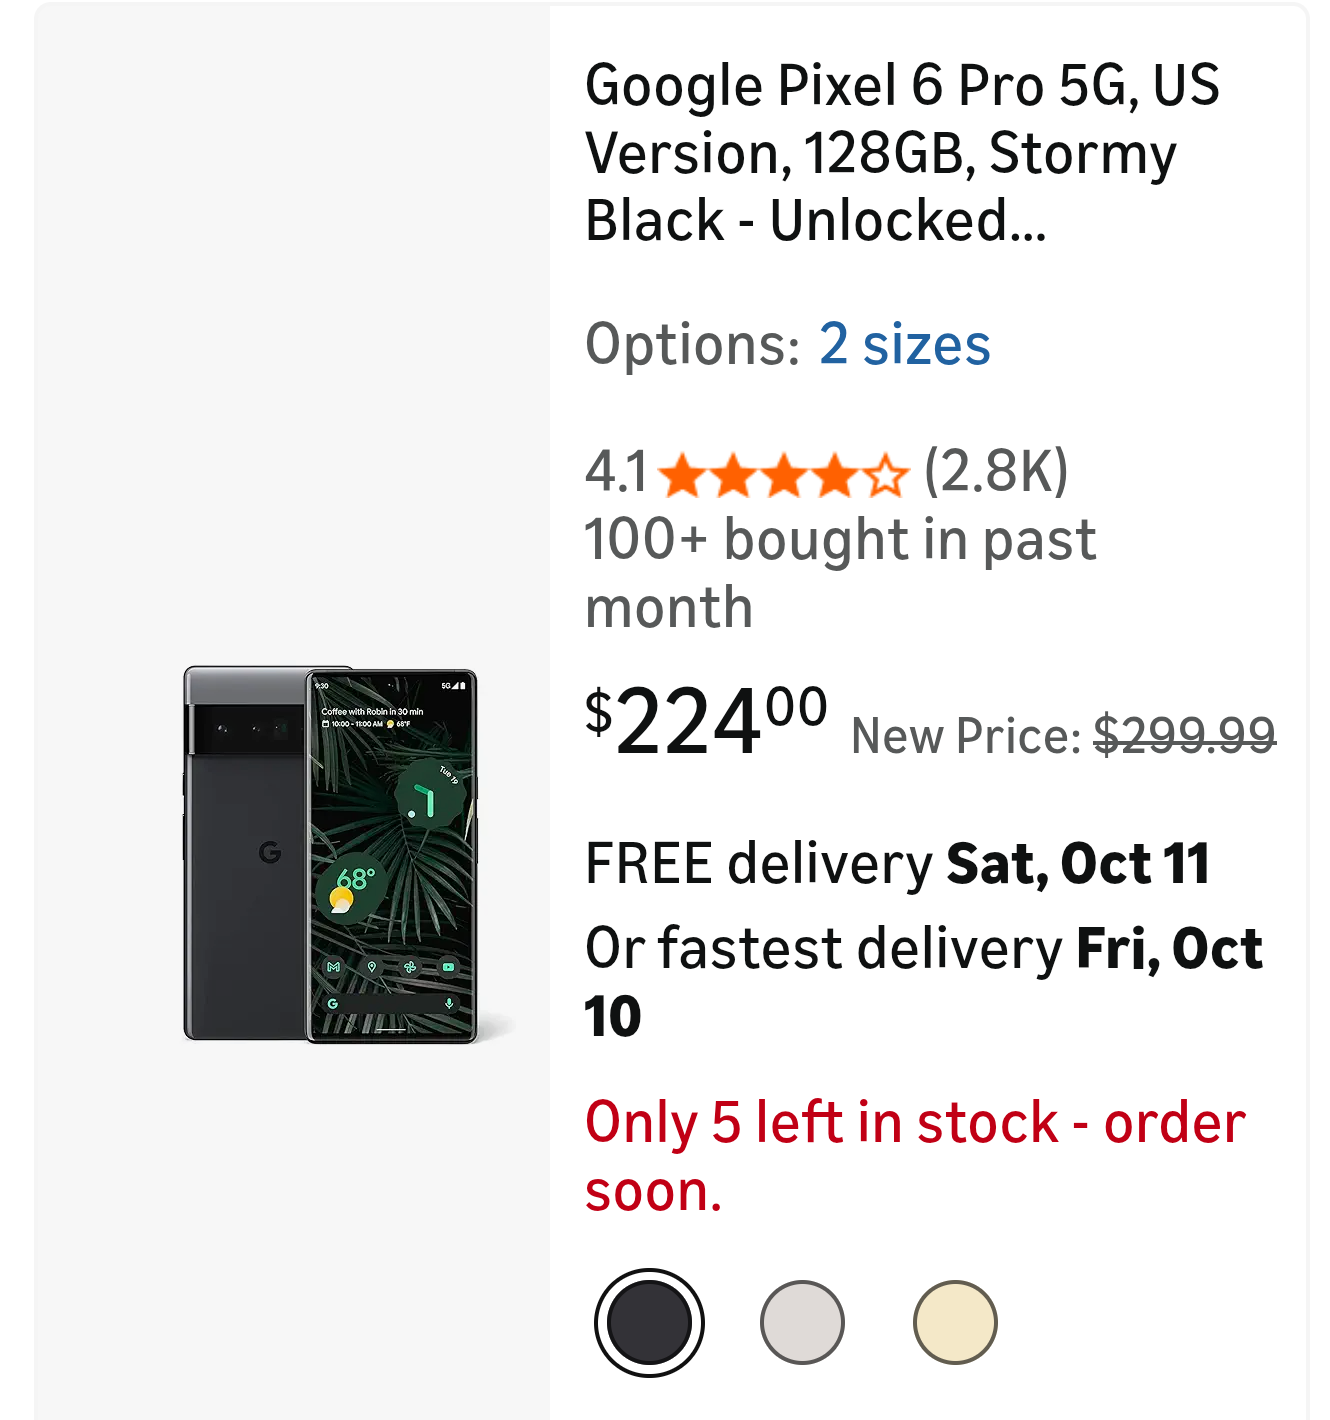Screen dimensions: 1330x1420
Task: Click the '2 sizes' options link
Action: [x=904, y=345]
